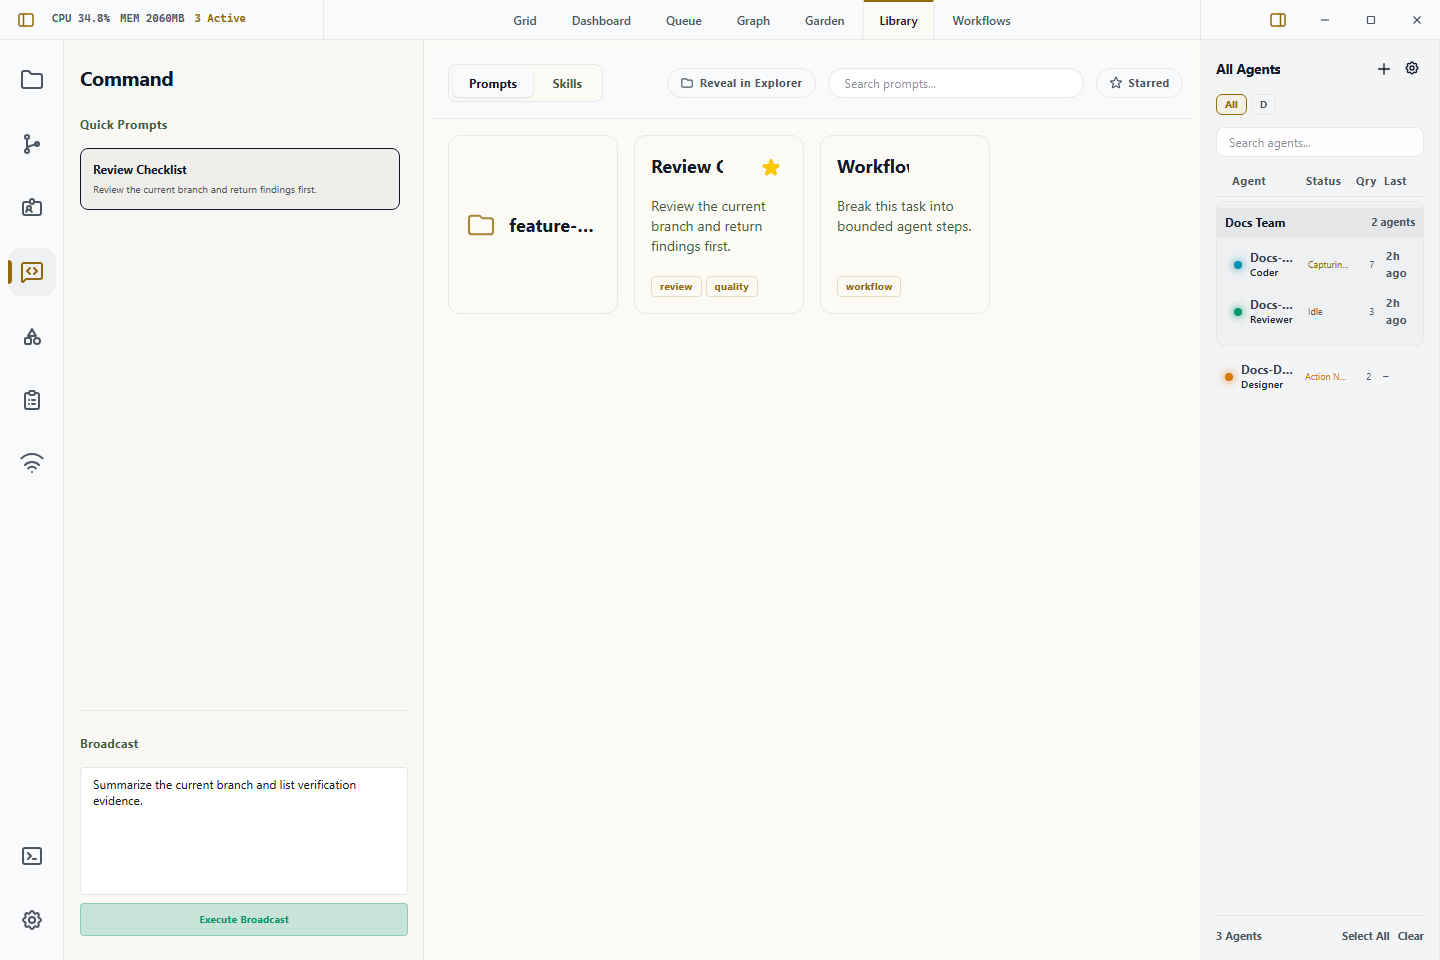Toggle the right panel layout icon

point(1278,20)
